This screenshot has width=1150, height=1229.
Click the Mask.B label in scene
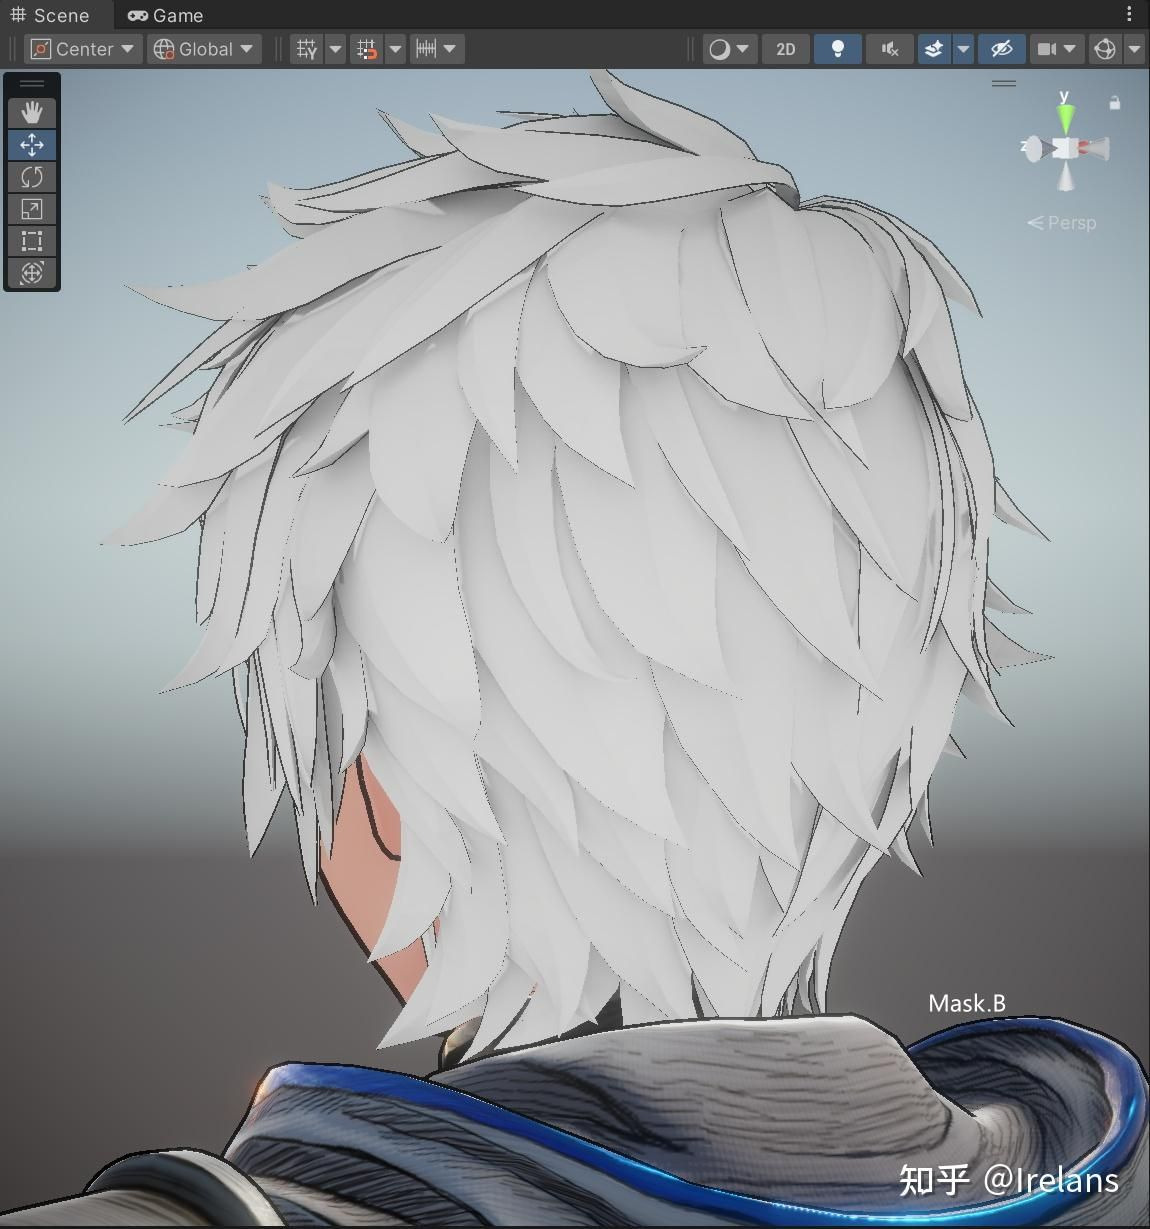pyautogui.click(x=967, y=1003)
